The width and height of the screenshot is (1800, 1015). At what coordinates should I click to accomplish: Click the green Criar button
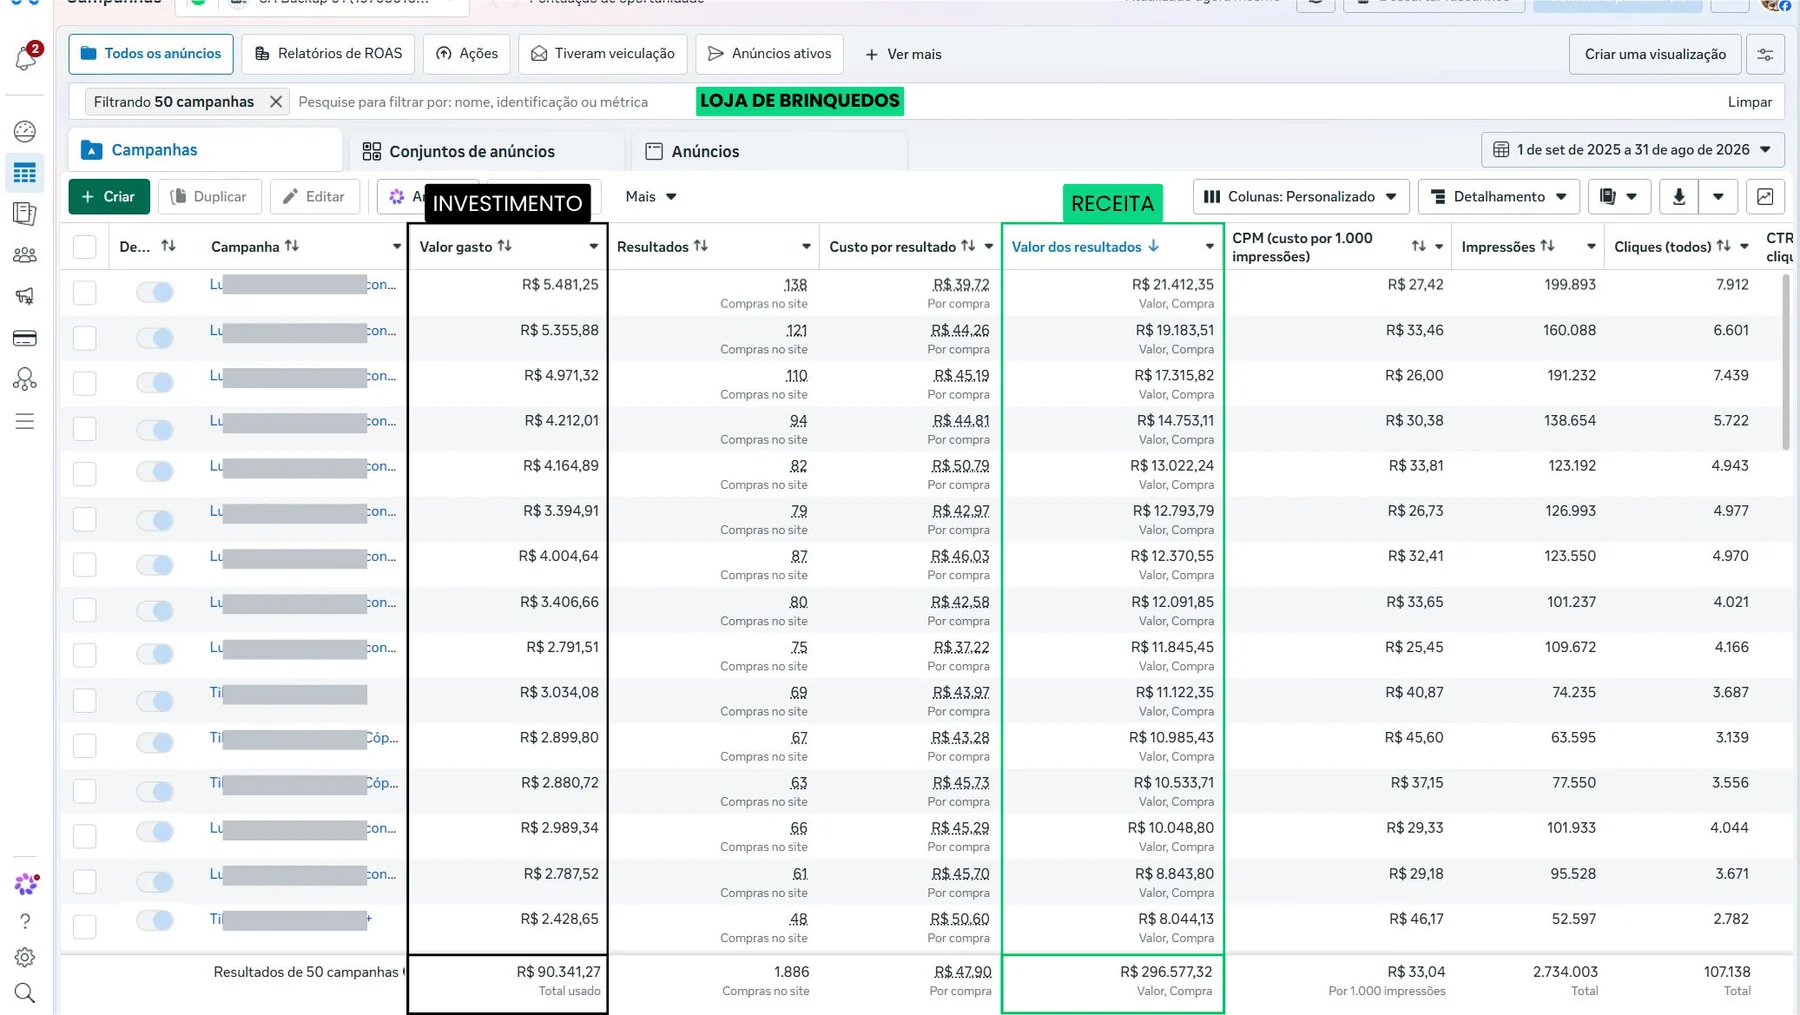[109, 197]
